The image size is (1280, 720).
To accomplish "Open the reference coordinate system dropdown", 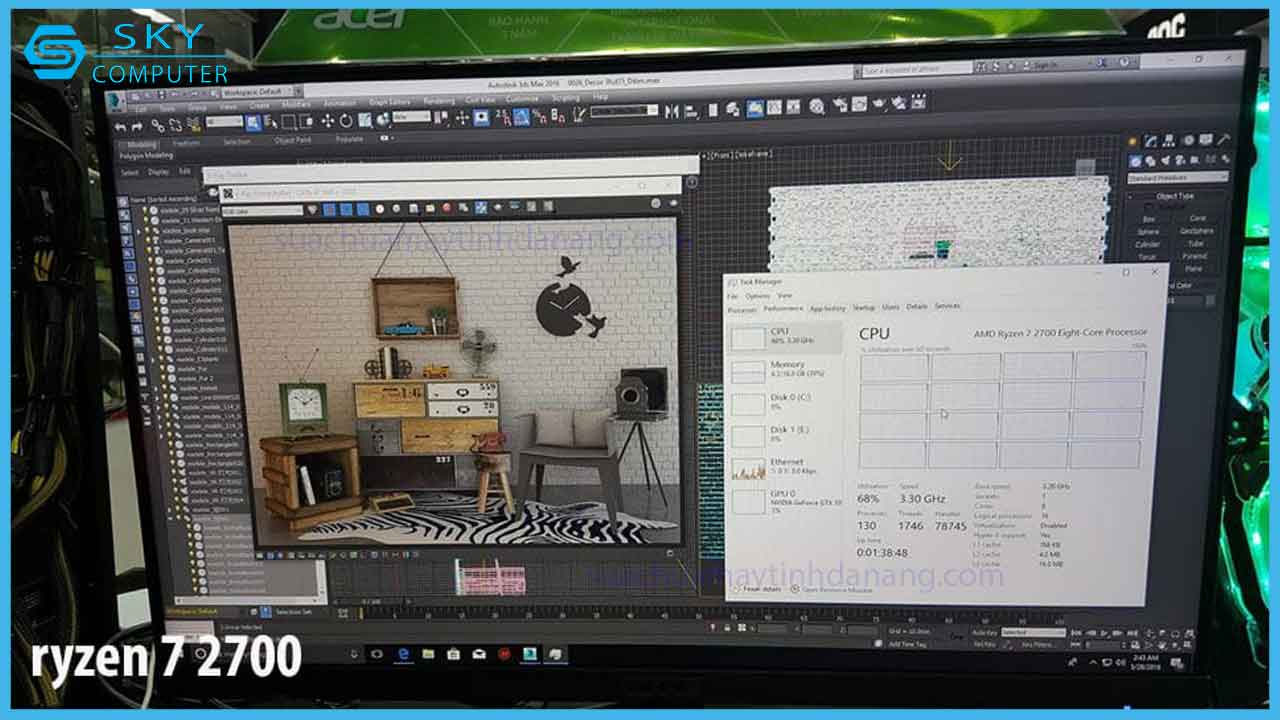I will pos(412,116).
